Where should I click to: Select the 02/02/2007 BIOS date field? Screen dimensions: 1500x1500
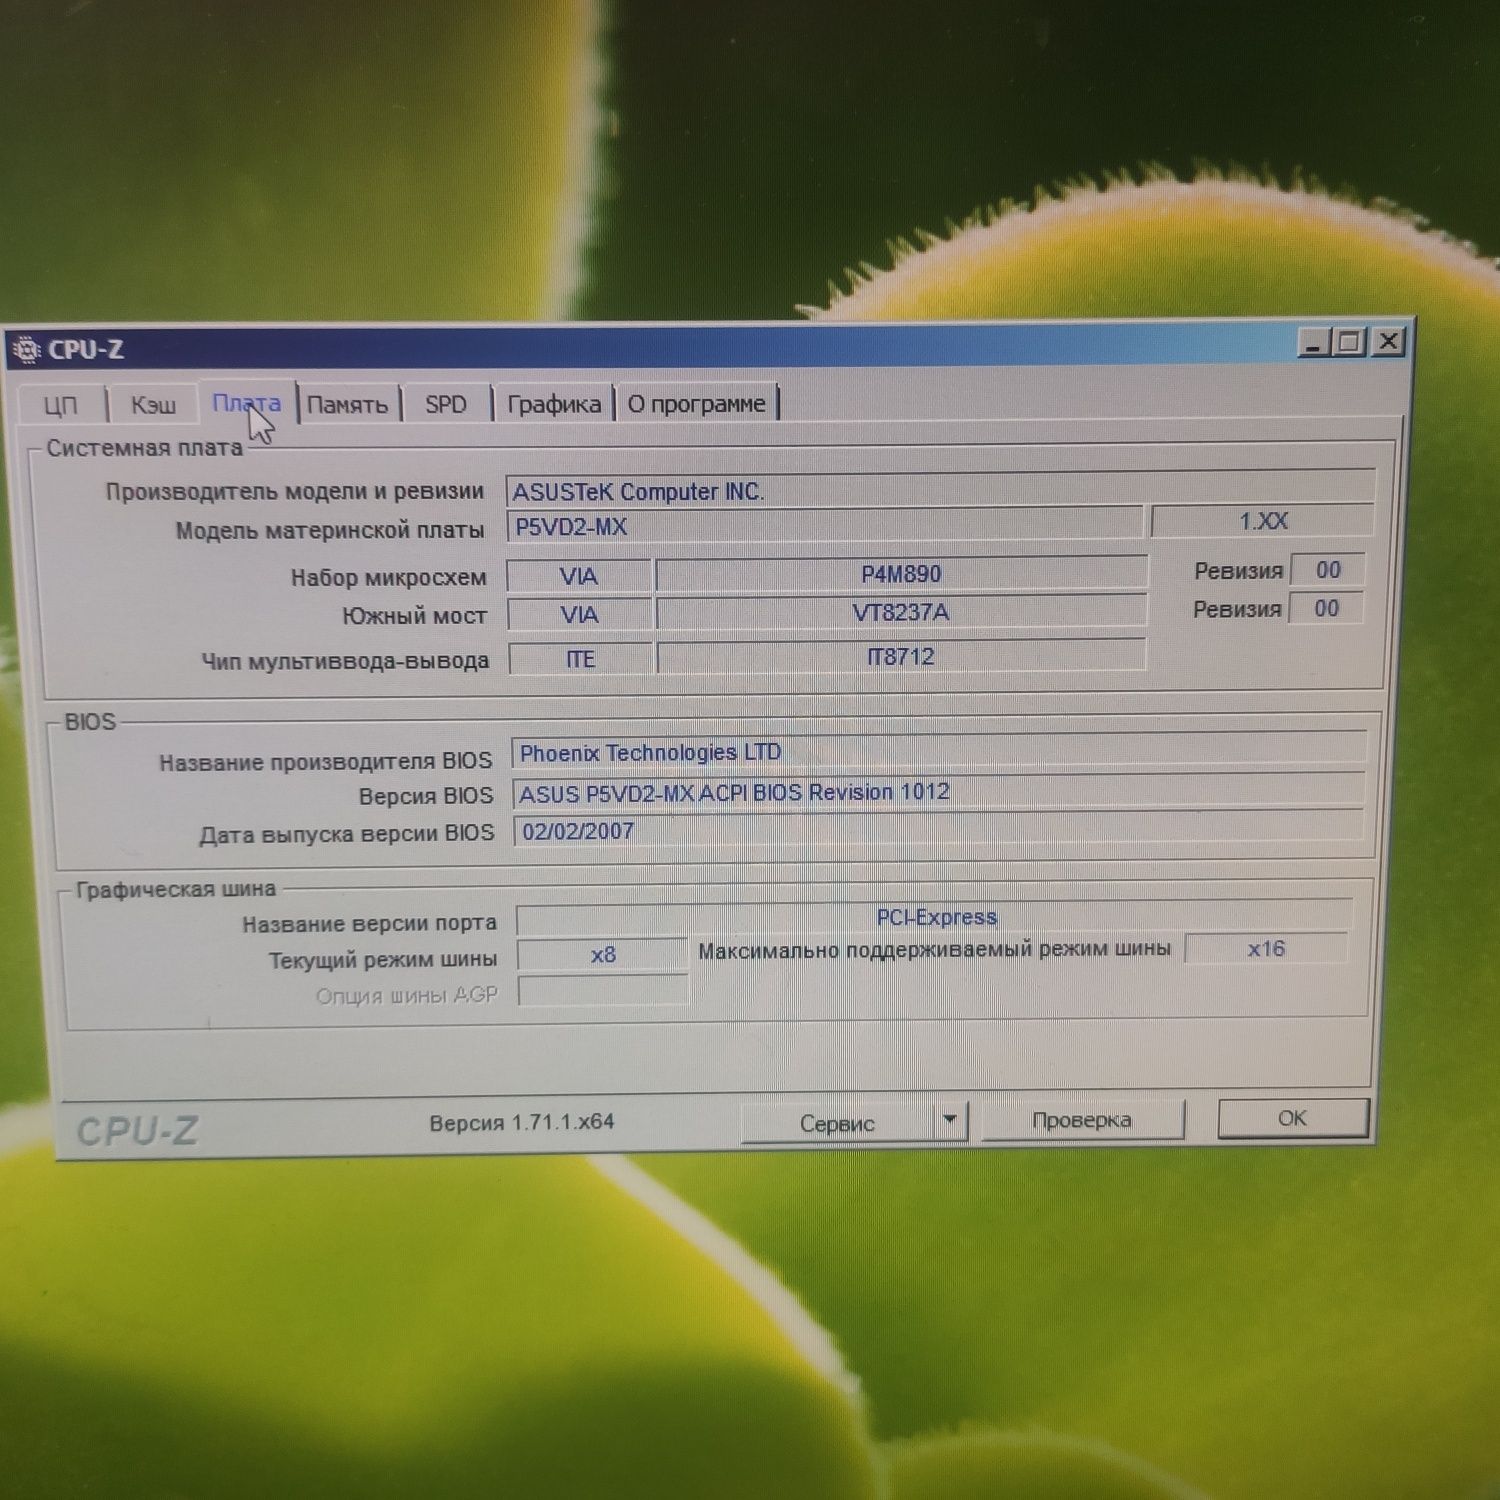pos(939,829)
